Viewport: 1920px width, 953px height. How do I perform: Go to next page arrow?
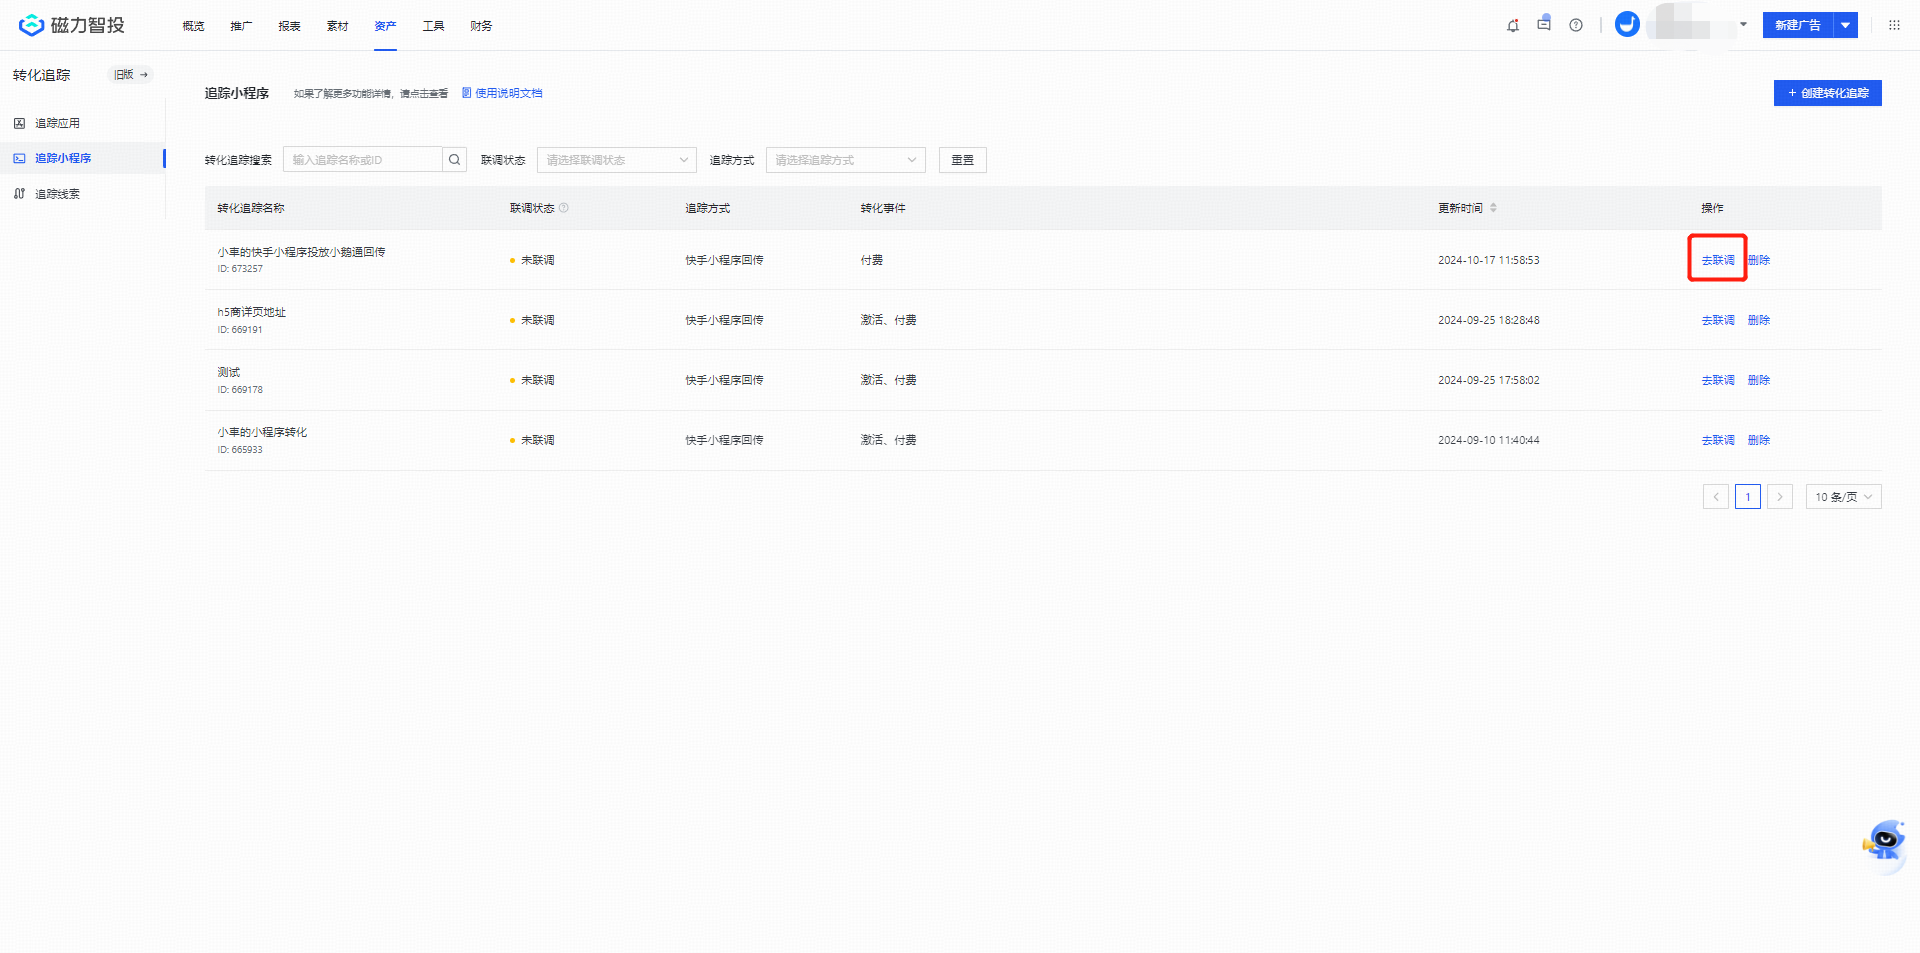coord(1780,497)
